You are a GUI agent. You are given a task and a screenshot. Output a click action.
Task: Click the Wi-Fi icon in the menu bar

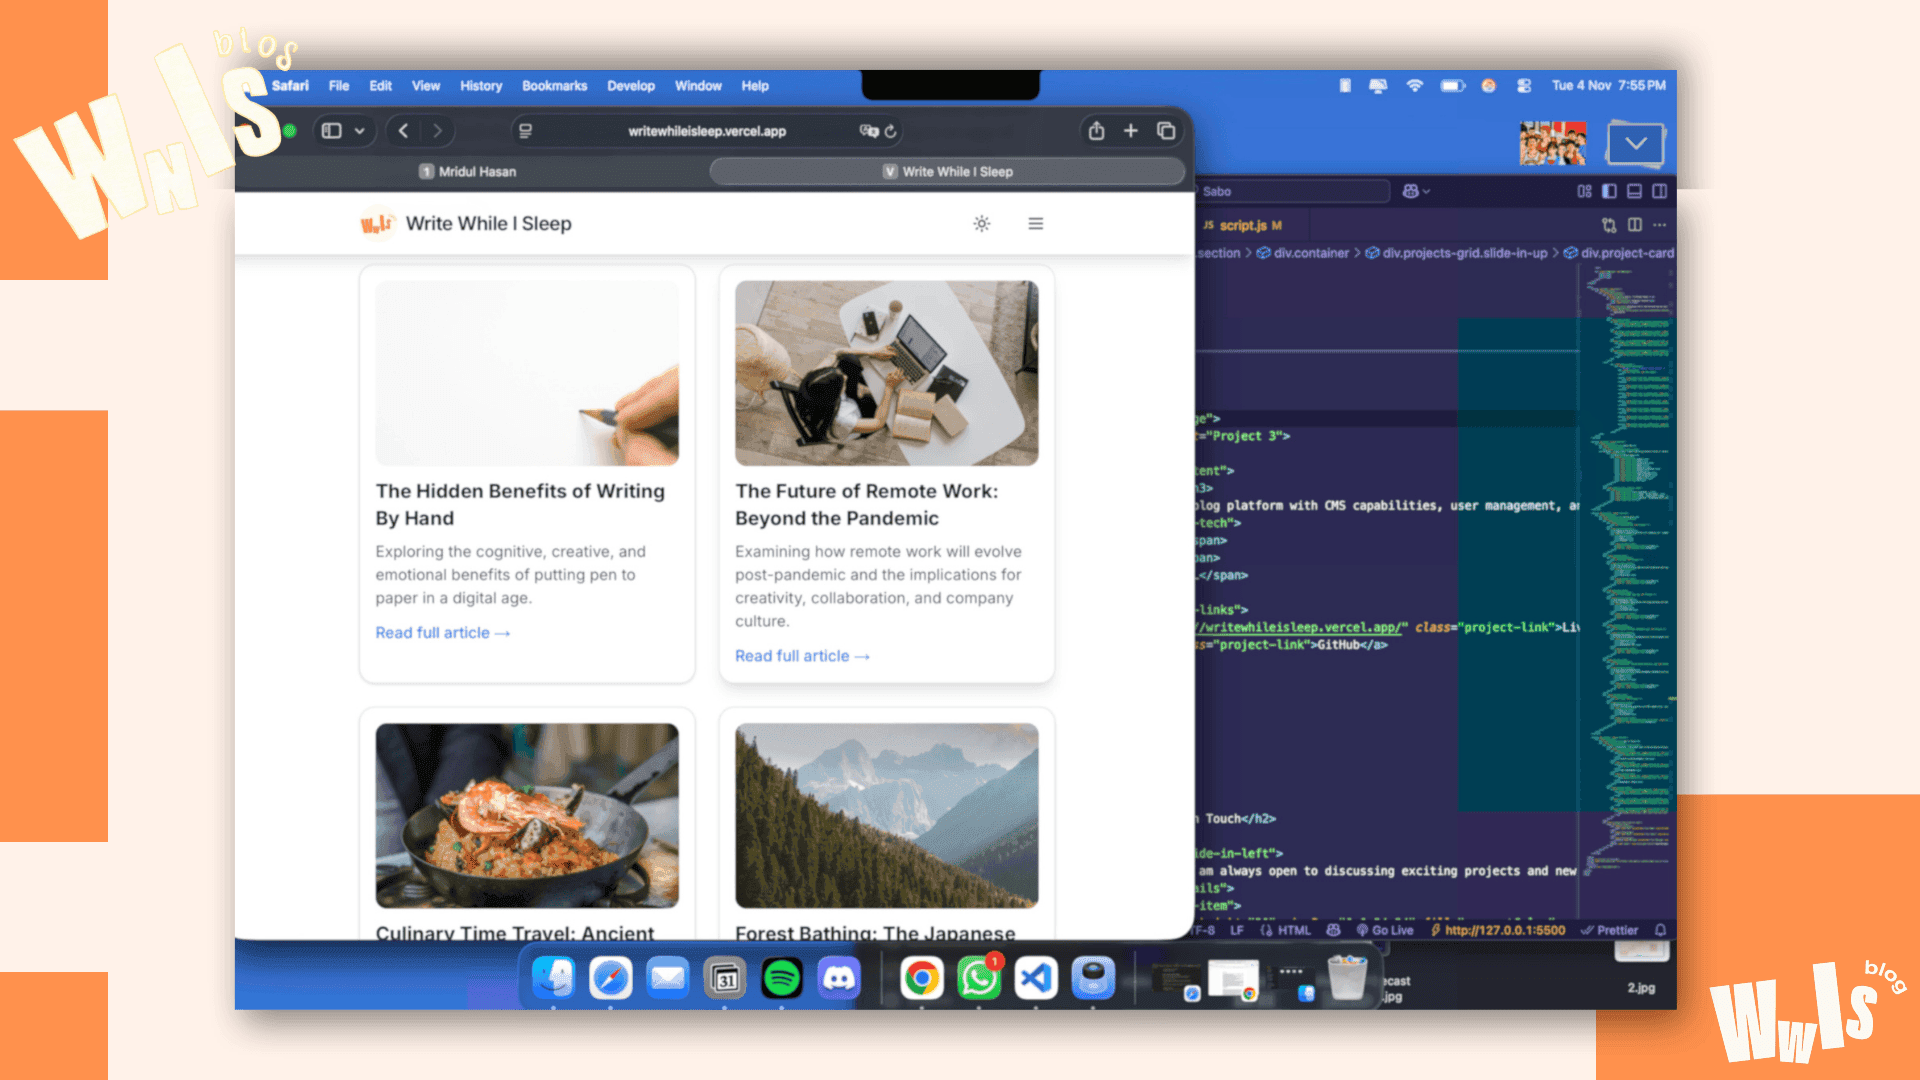coord(1415,86)
